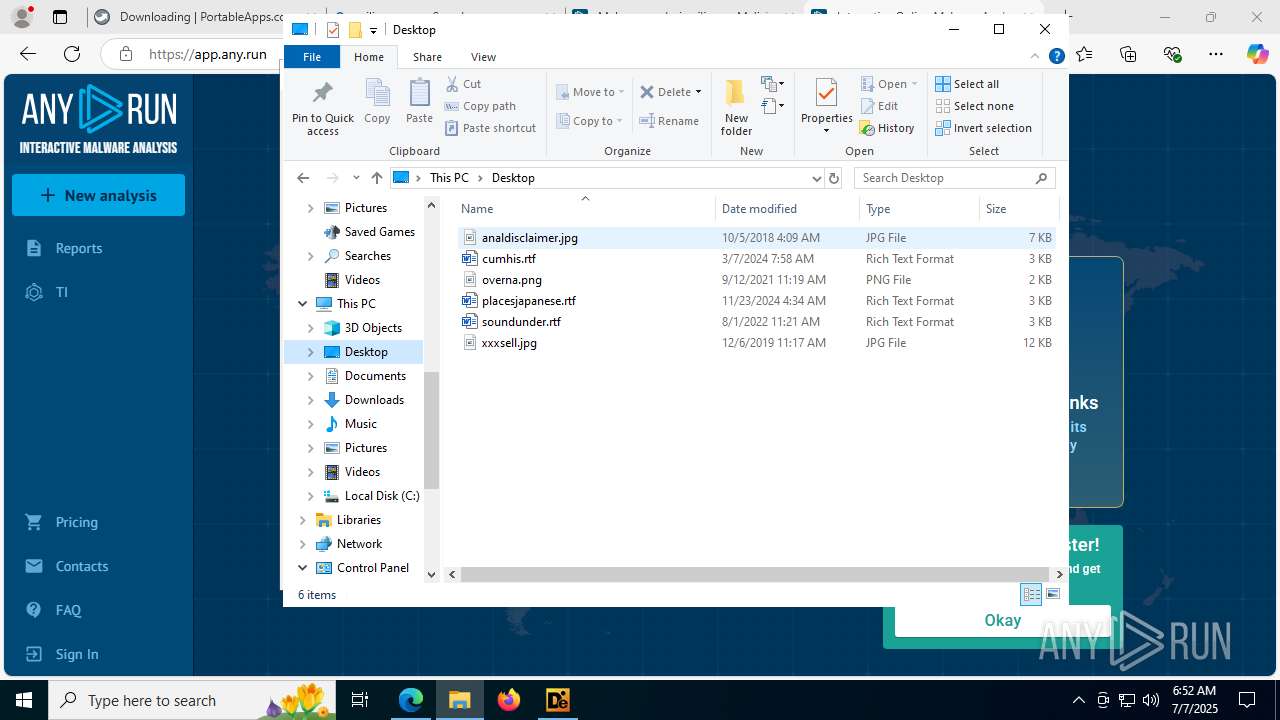Click Paste shortcut in ribbon
Screen dimensions: 1280x720
pyautogui.click(x=490, y=128)
